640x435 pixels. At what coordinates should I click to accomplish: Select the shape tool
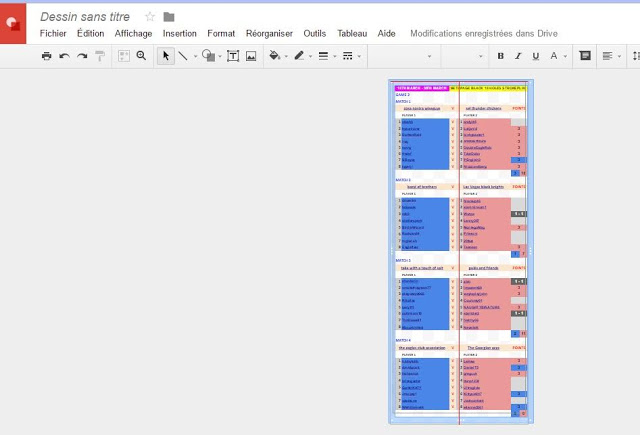pos(209,56)
